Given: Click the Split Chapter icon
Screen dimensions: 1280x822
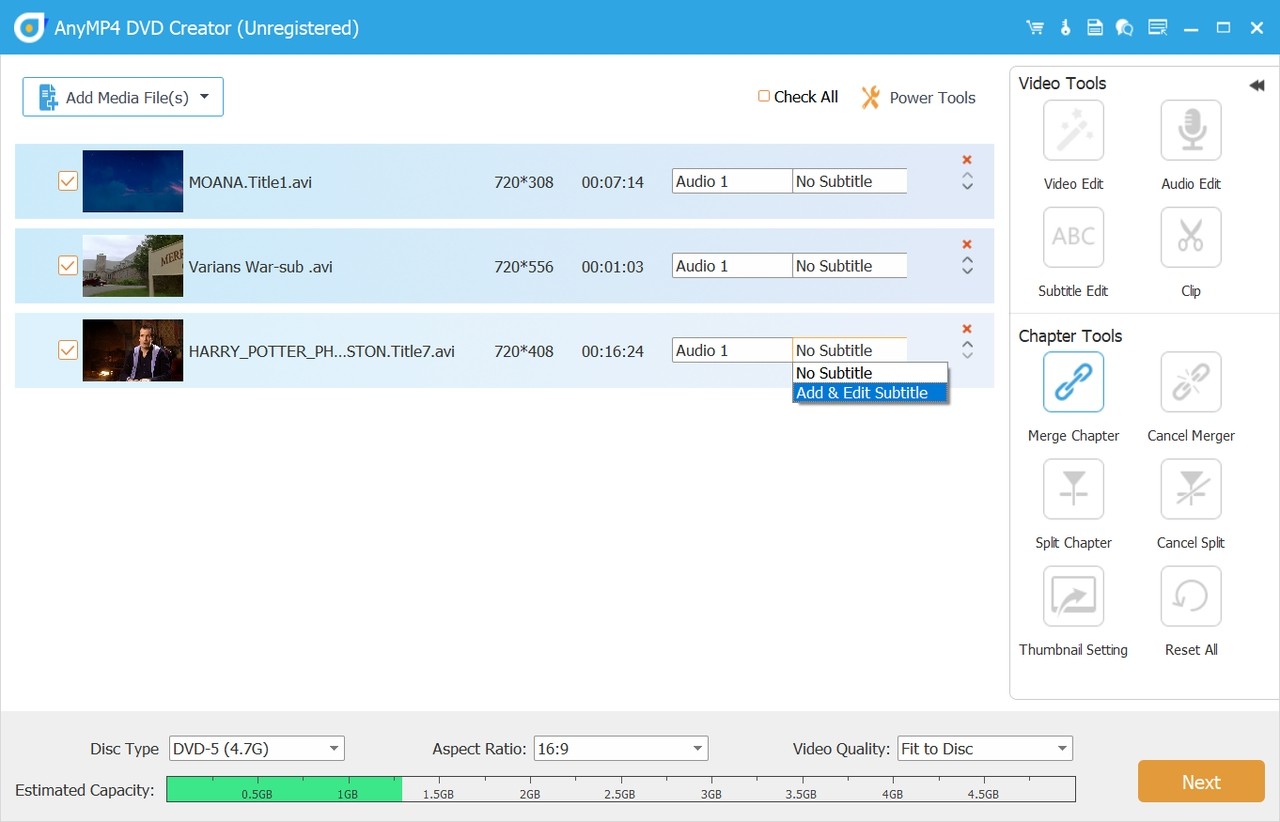Looking at the screenshot, I should (1073, 489).
